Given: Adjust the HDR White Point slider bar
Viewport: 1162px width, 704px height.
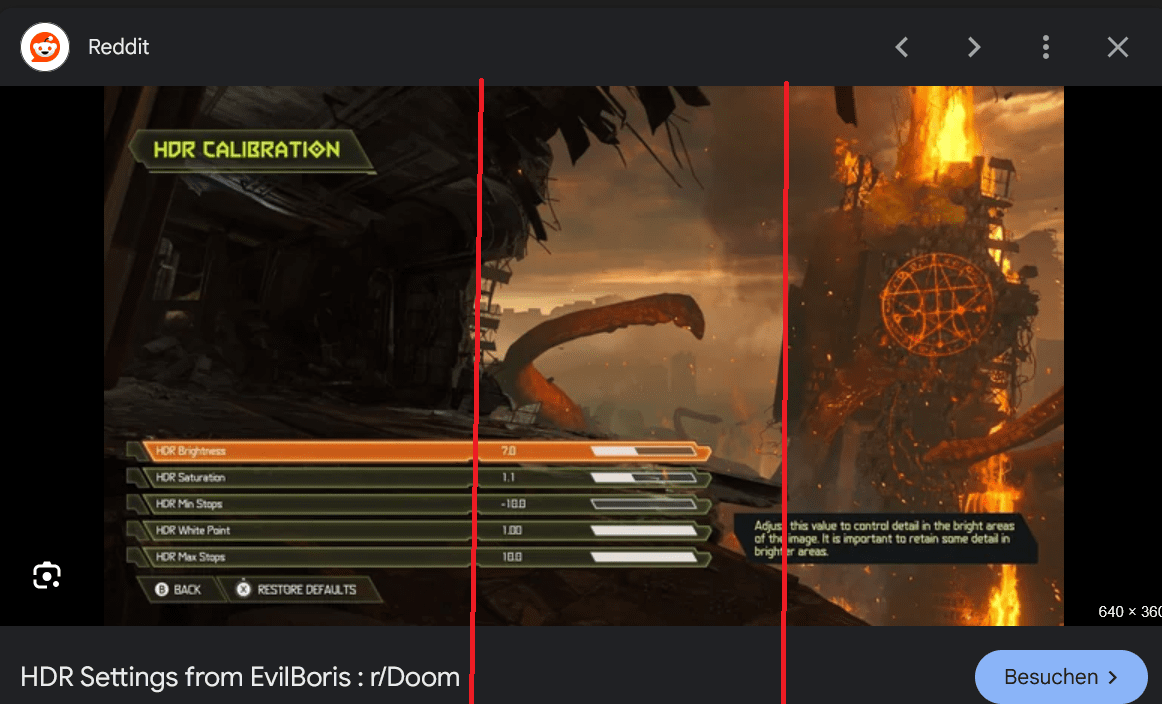Looking at the screenshot, I should pyautogui.click(x=643, y=531).
